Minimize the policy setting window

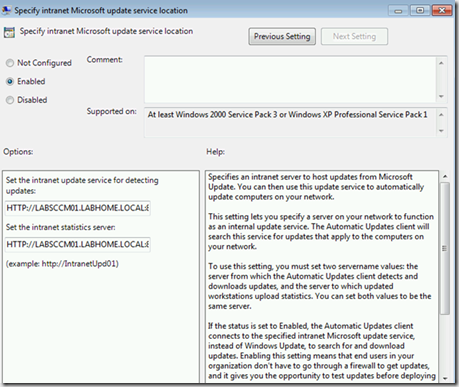pyautogui.click(x=398, y=11)
